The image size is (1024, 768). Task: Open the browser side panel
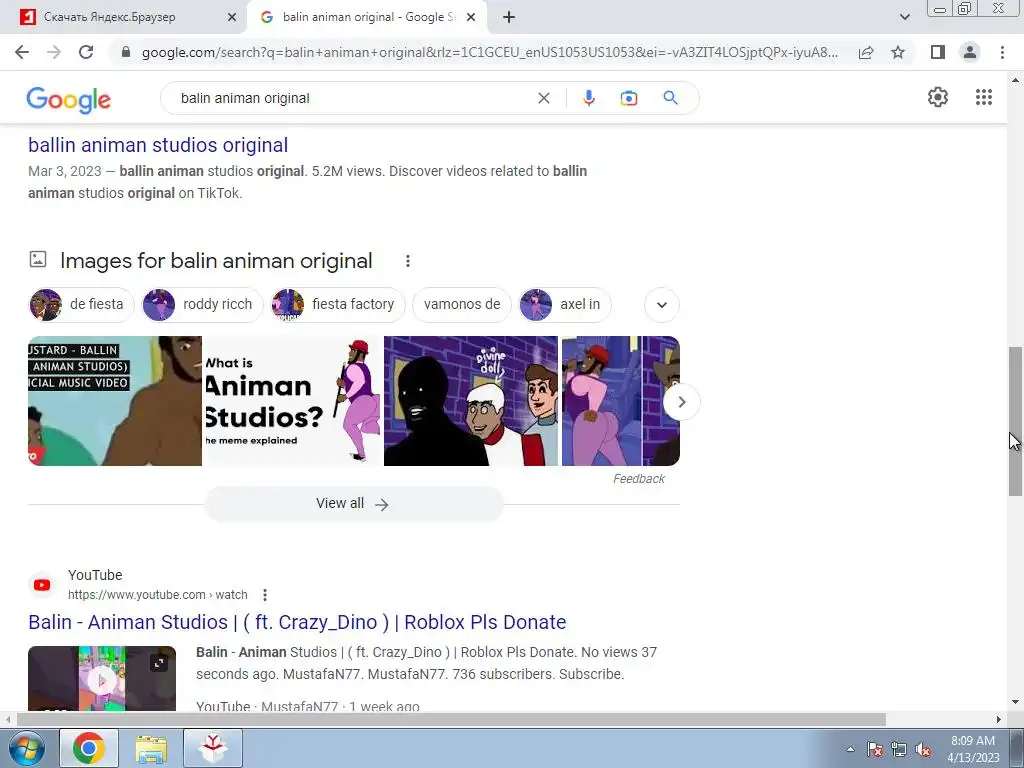click(x=938, y=52)
